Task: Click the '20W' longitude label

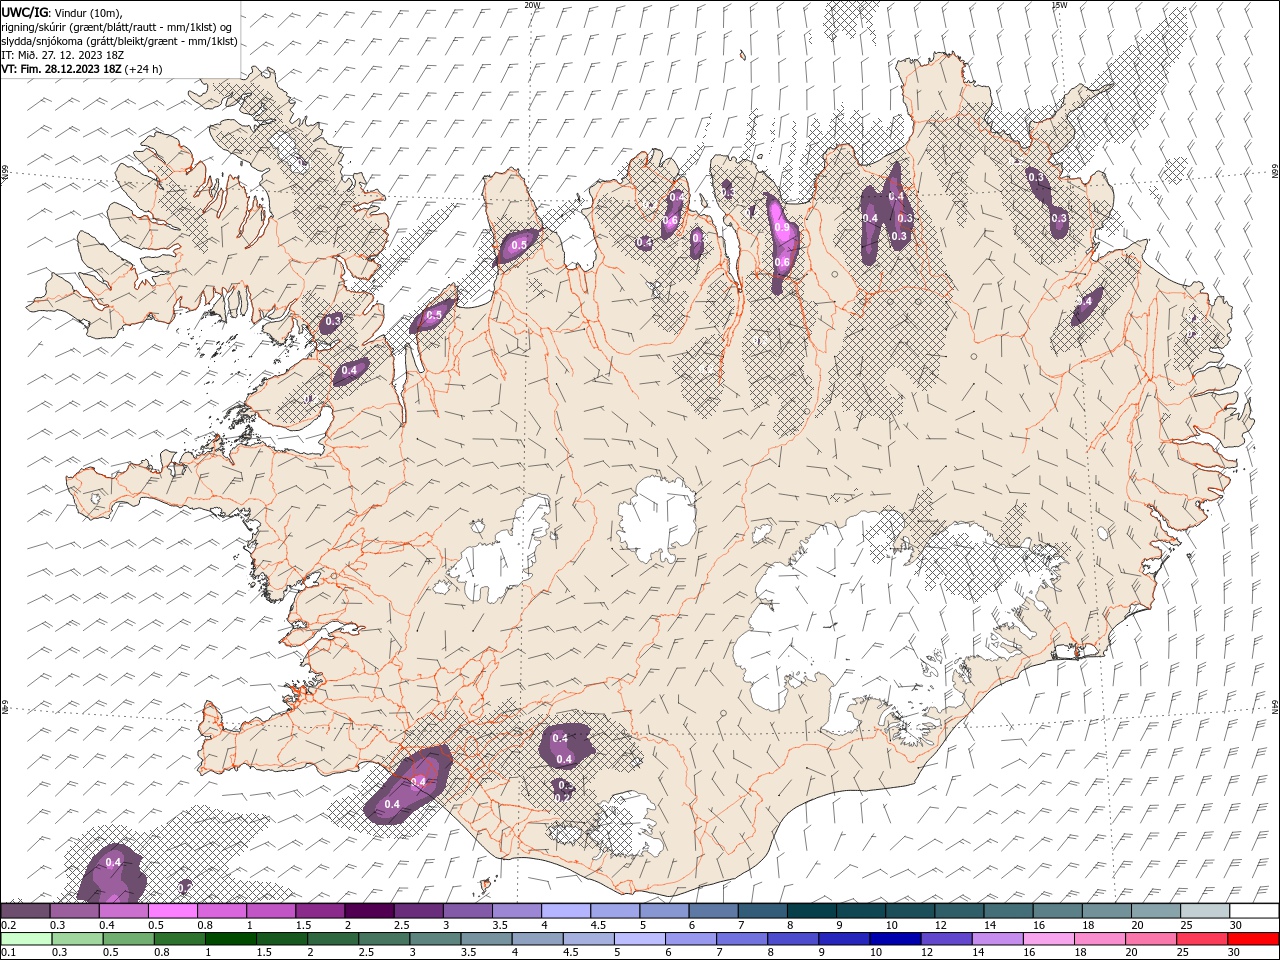Action: pyautogui.click(x=532, y=5)
